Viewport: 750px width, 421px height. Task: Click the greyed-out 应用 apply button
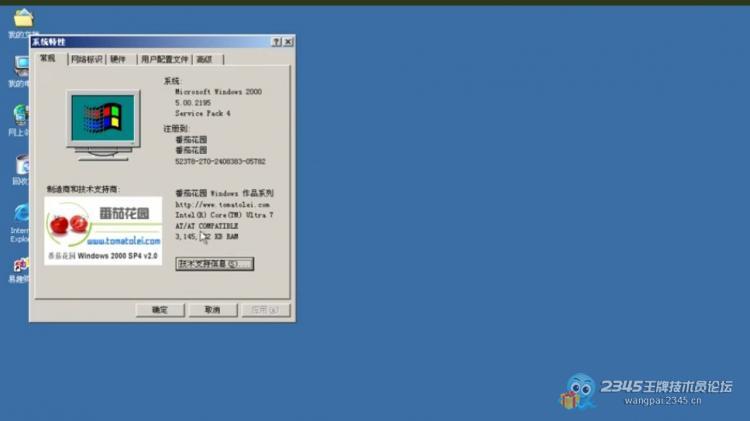(266, 310)
